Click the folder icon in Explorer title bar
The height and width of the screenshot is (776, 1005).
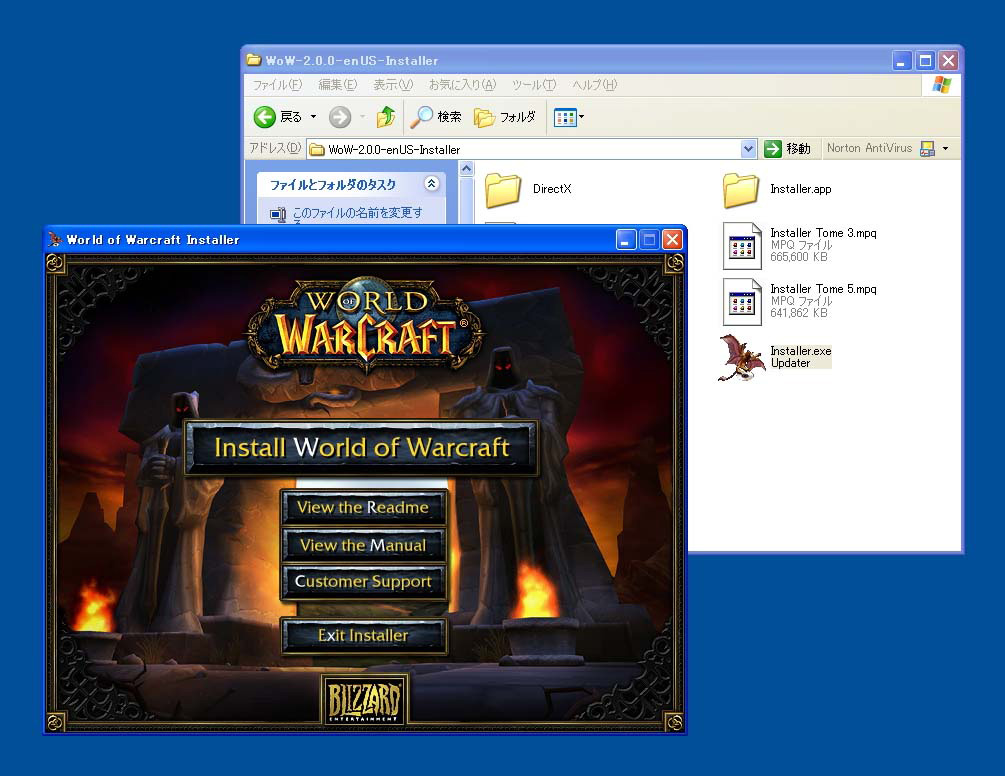254,60
